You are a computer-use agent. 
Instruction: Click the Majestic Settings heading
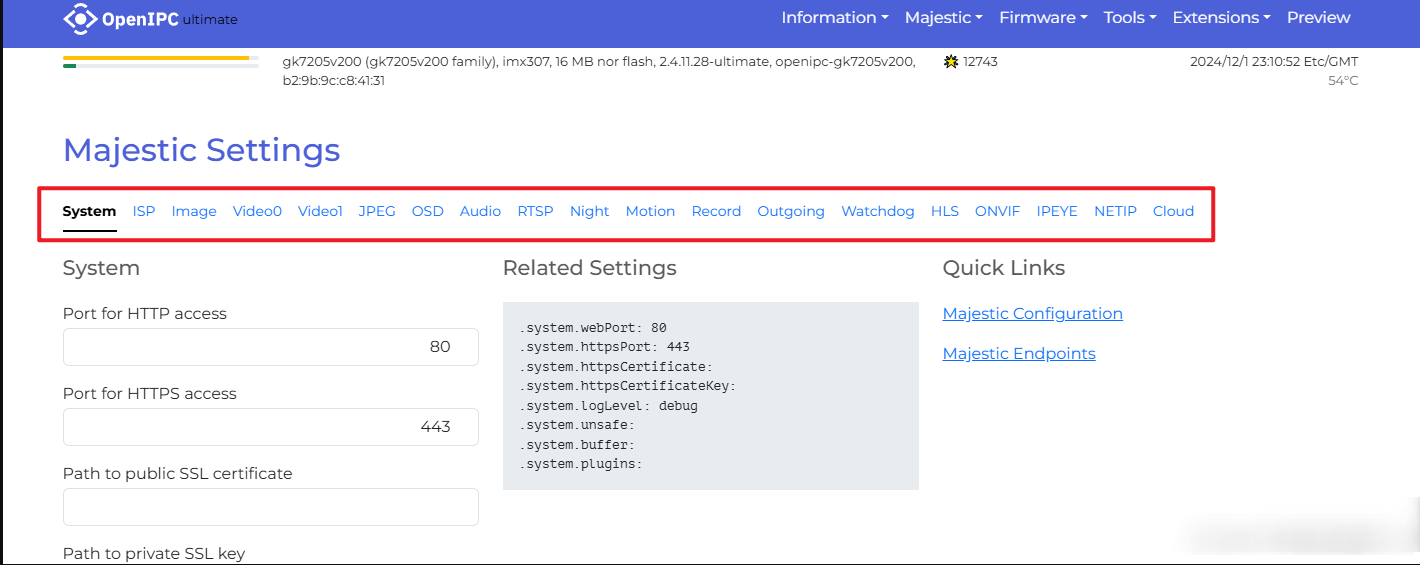tap(201, 150)
